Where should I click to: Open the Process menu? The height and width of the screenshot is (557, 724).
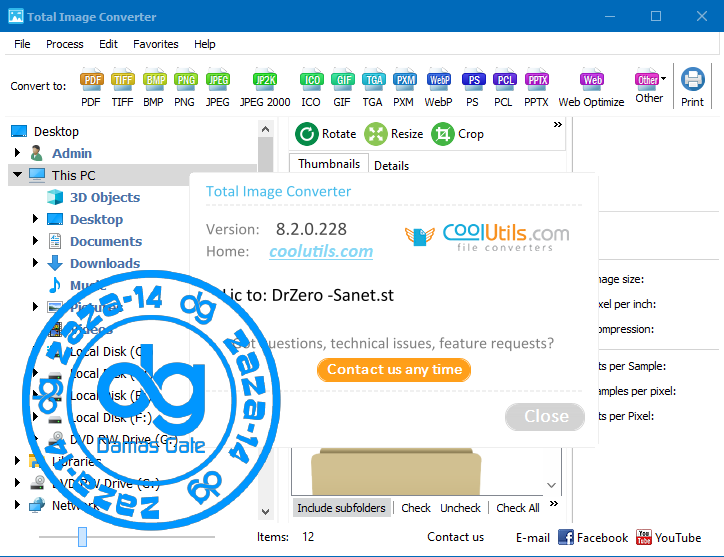coord(65,44)
